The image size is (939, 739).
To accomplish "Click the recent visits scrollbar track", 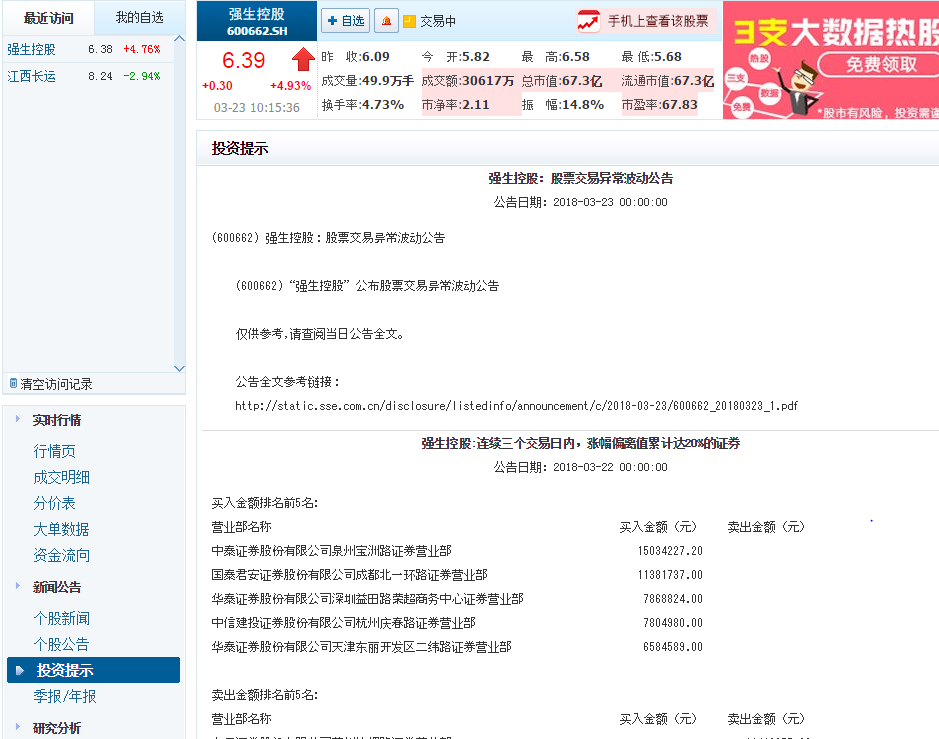I will pos(180,204).
